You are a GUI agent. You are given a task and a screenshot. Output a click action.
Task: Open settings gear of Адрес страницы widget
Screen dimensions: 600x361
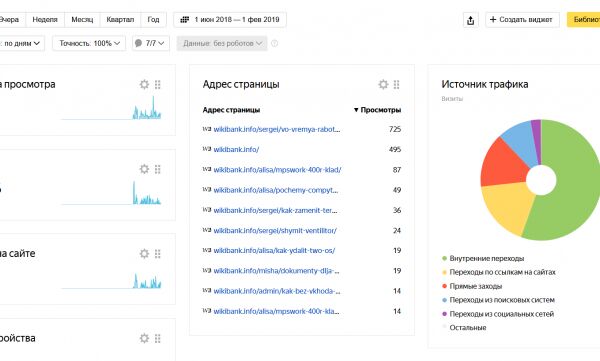click(x=383, y=84)
